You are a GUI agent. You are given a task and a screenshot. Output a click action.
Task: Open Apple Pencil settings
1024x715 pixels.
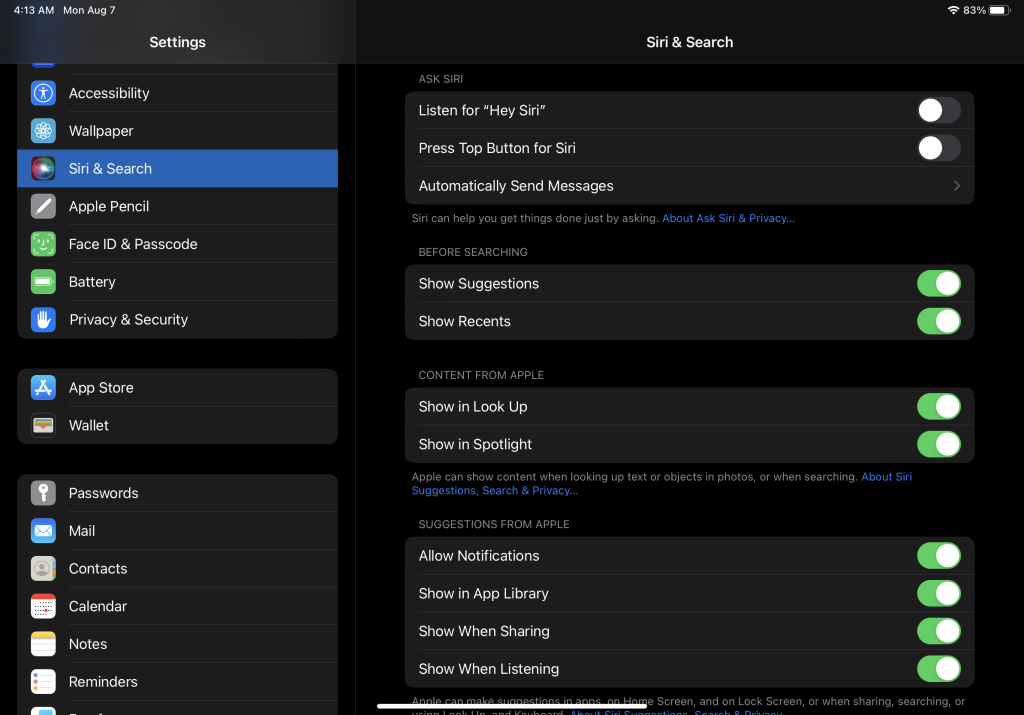coord(178,206)
